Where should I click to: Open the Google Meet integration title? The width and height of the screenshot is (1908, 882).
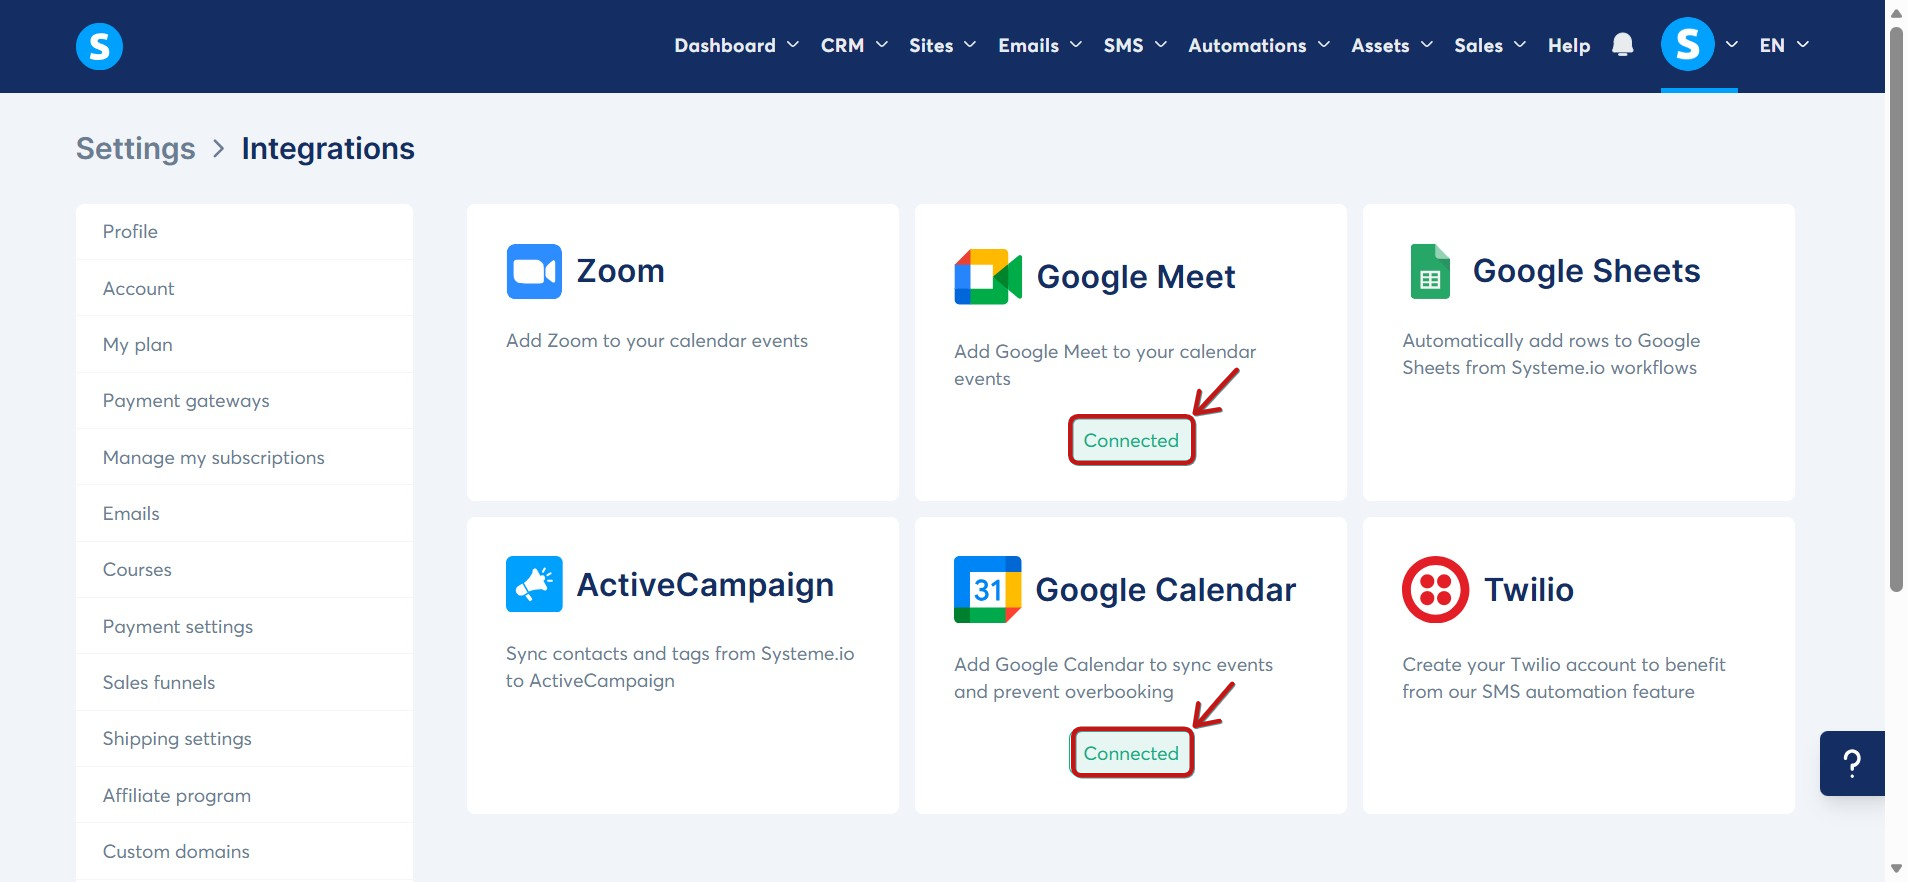[1136, 277]
